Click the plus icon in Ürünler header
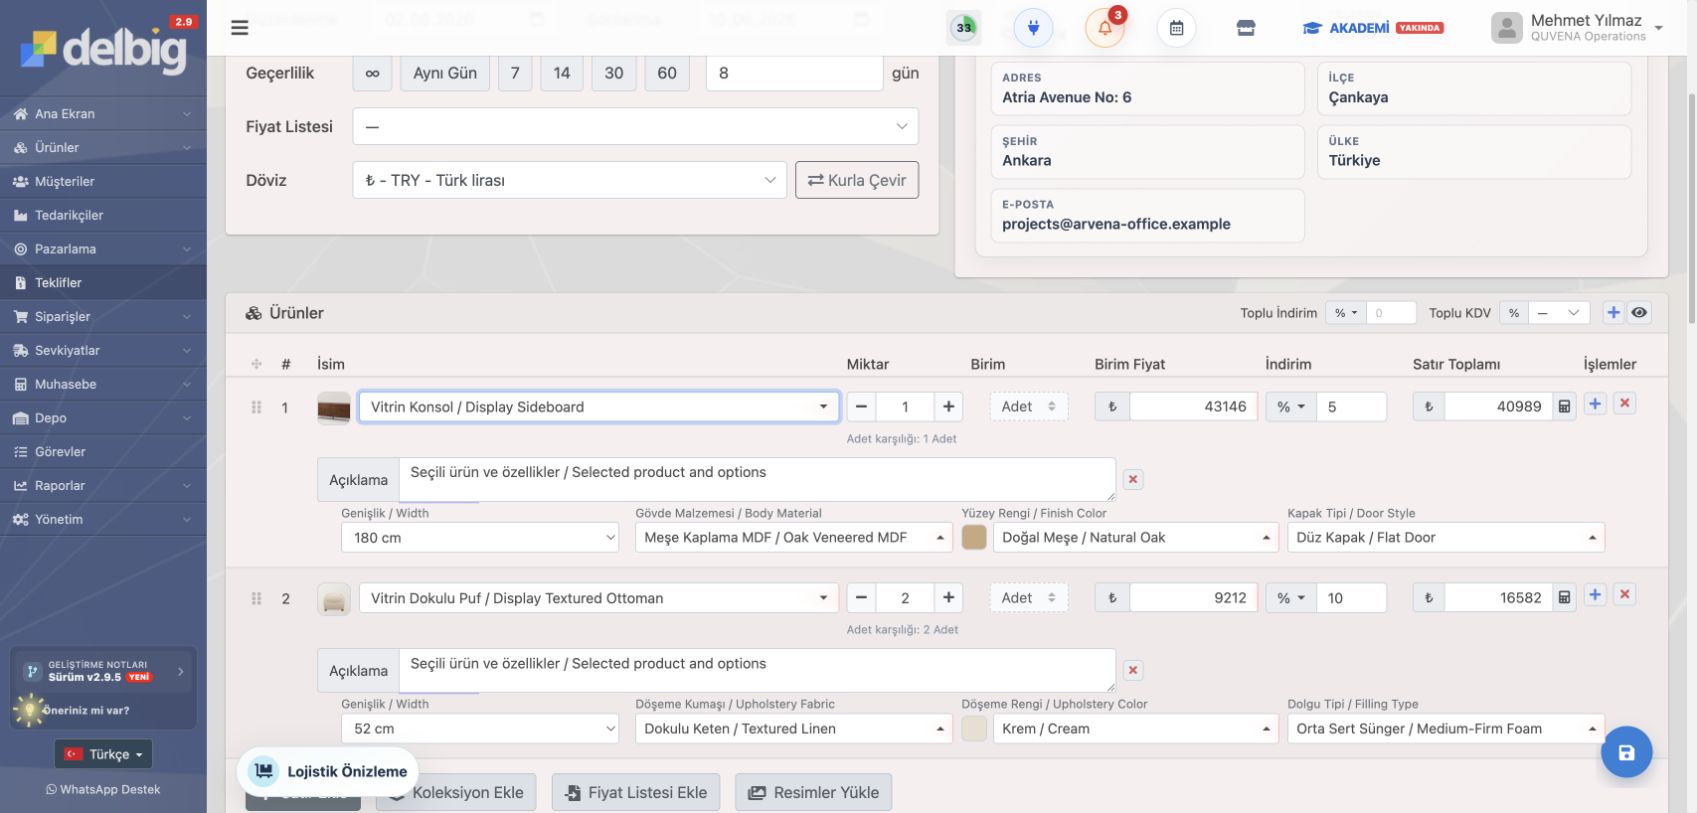This screenshot has width=1697, height=813. click(1613, 313)
